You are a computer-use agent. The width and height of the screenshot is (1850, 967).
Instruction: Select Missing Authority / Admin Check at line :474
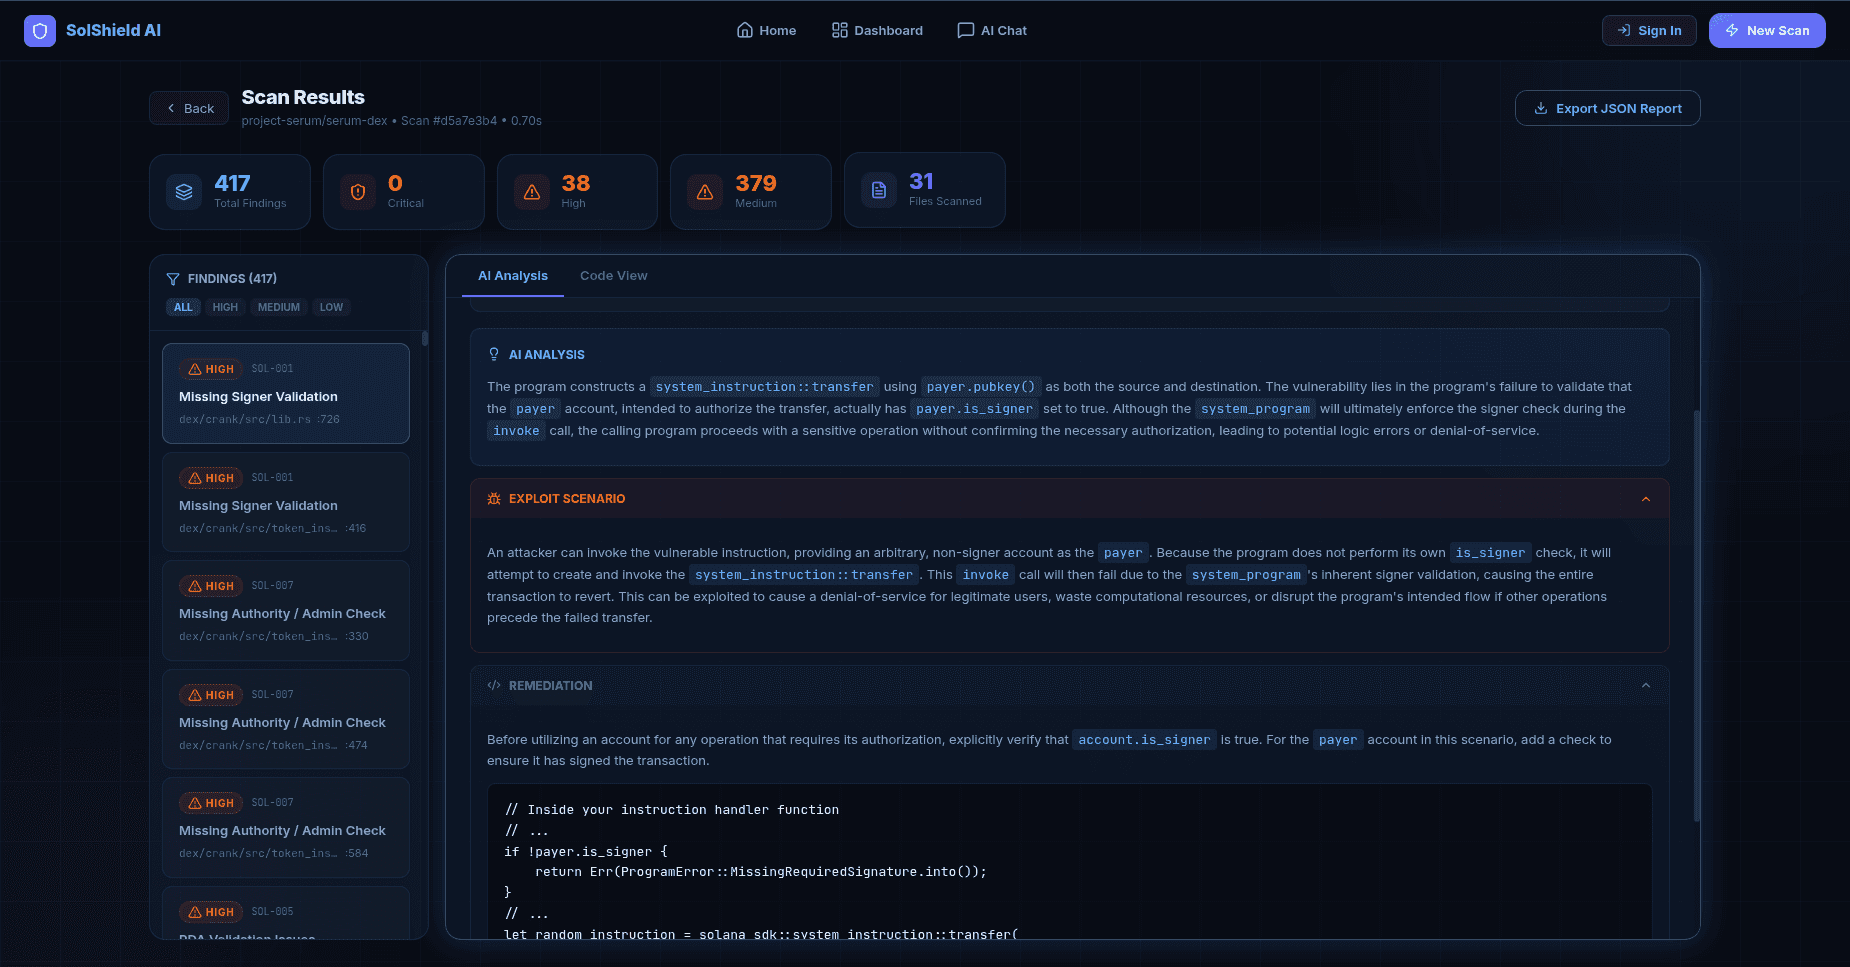click(x=286, y=719)
